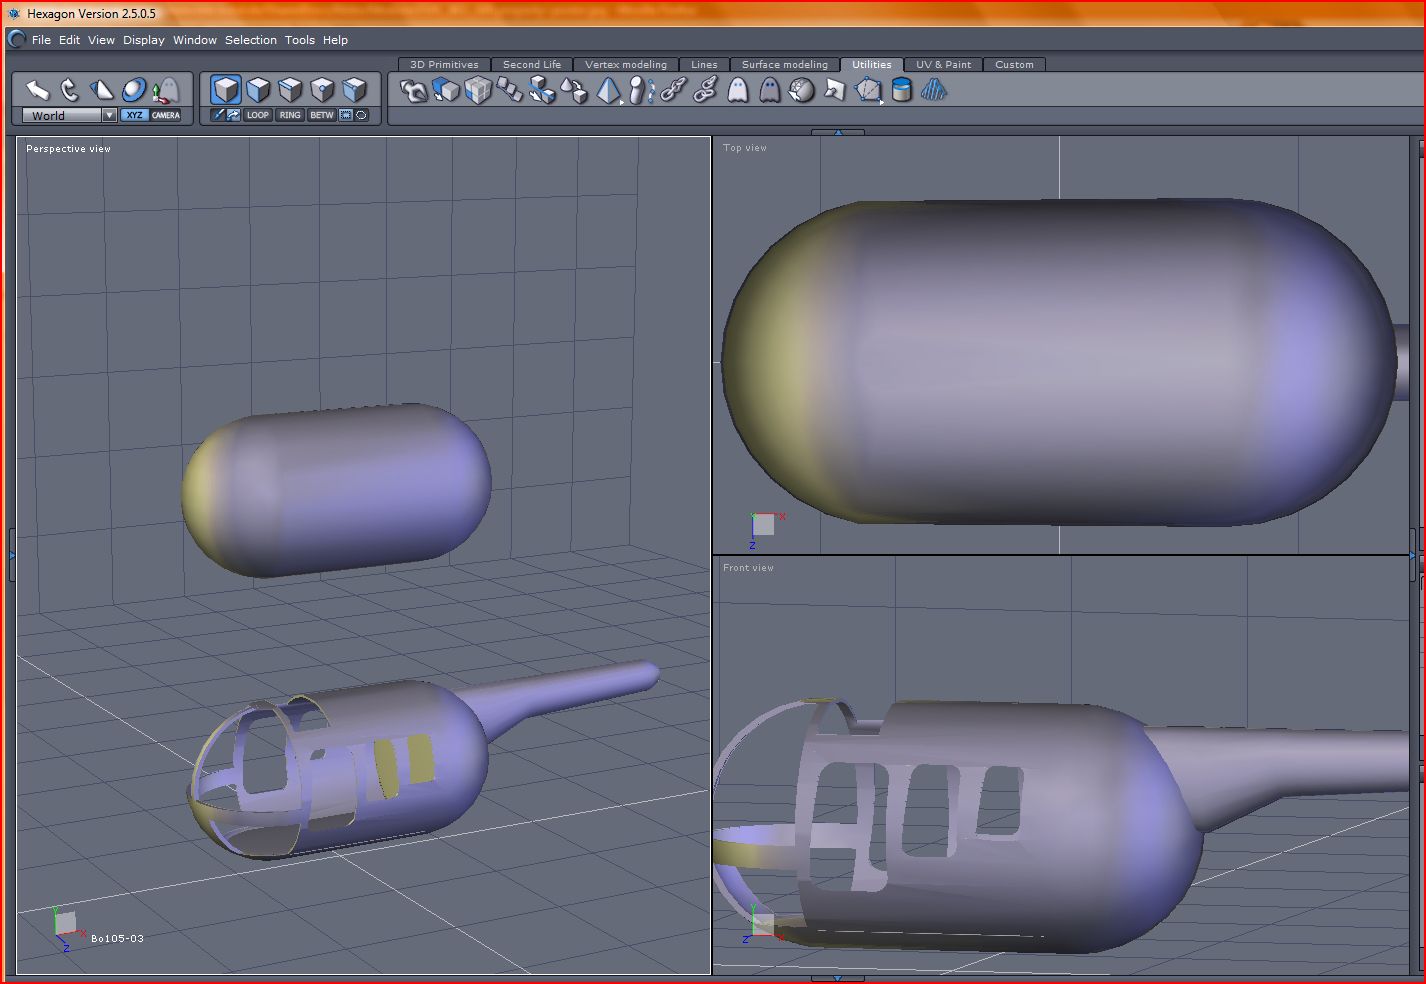The width and height of the screenshot is (1426, 984).
Task: Open the Window menu
Action: pyautogui.click(x=195, y=40)
